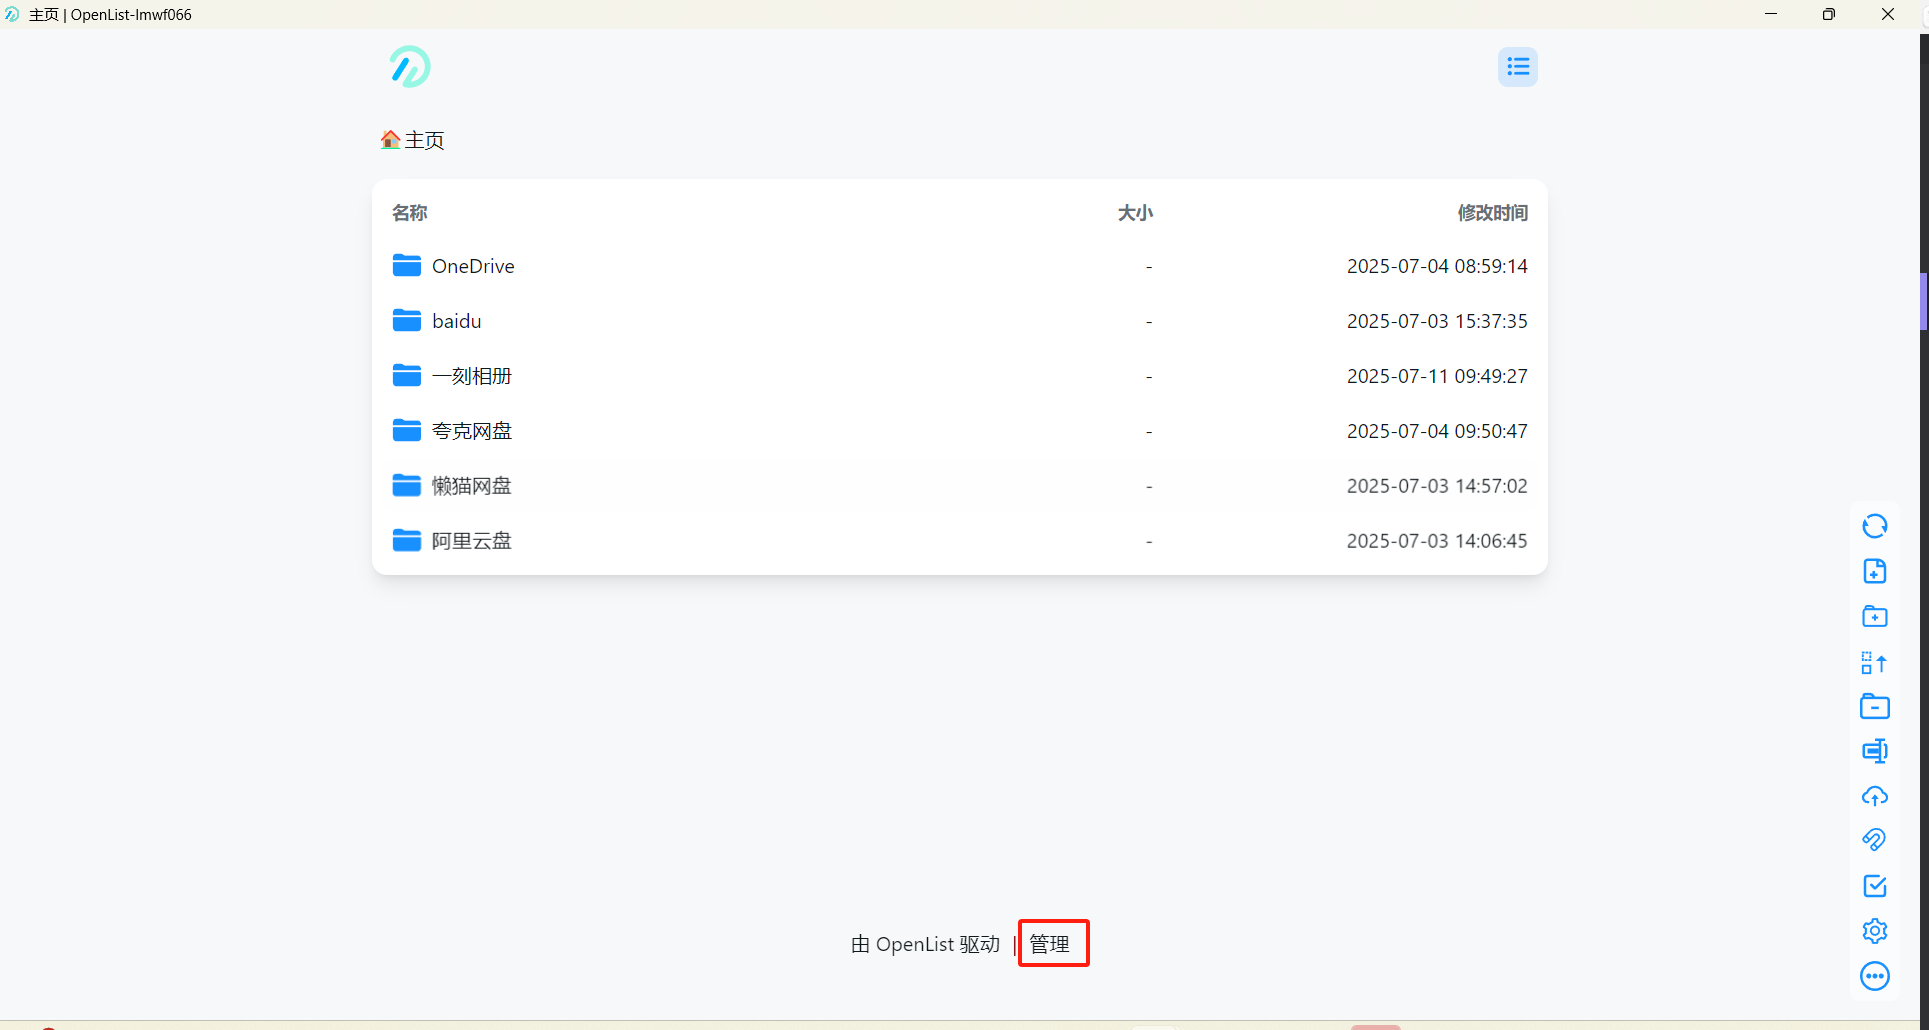Click the 懒猫网盘 folder icon
Screen dimensions: 1929x1030
[x=407, y=485]
